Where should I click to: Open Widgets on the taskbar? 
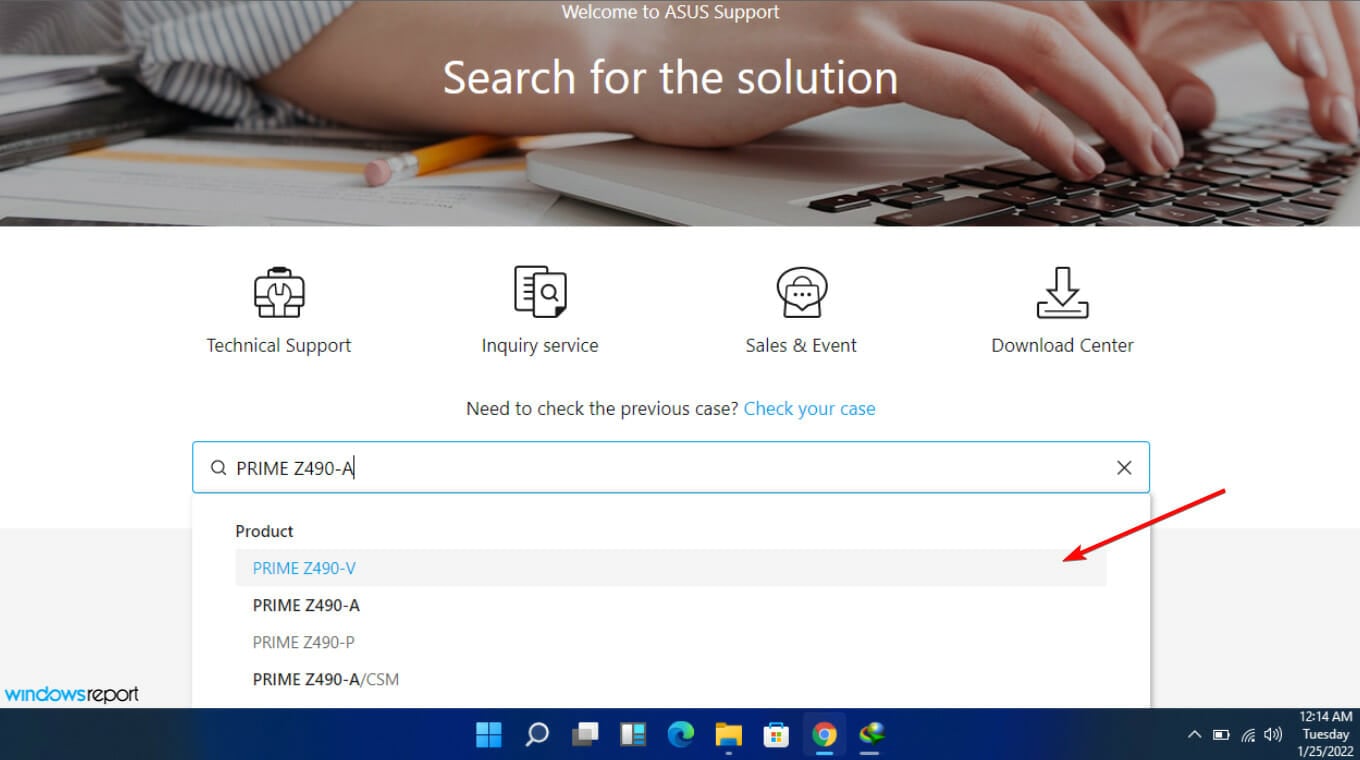(x=633, y=735)
